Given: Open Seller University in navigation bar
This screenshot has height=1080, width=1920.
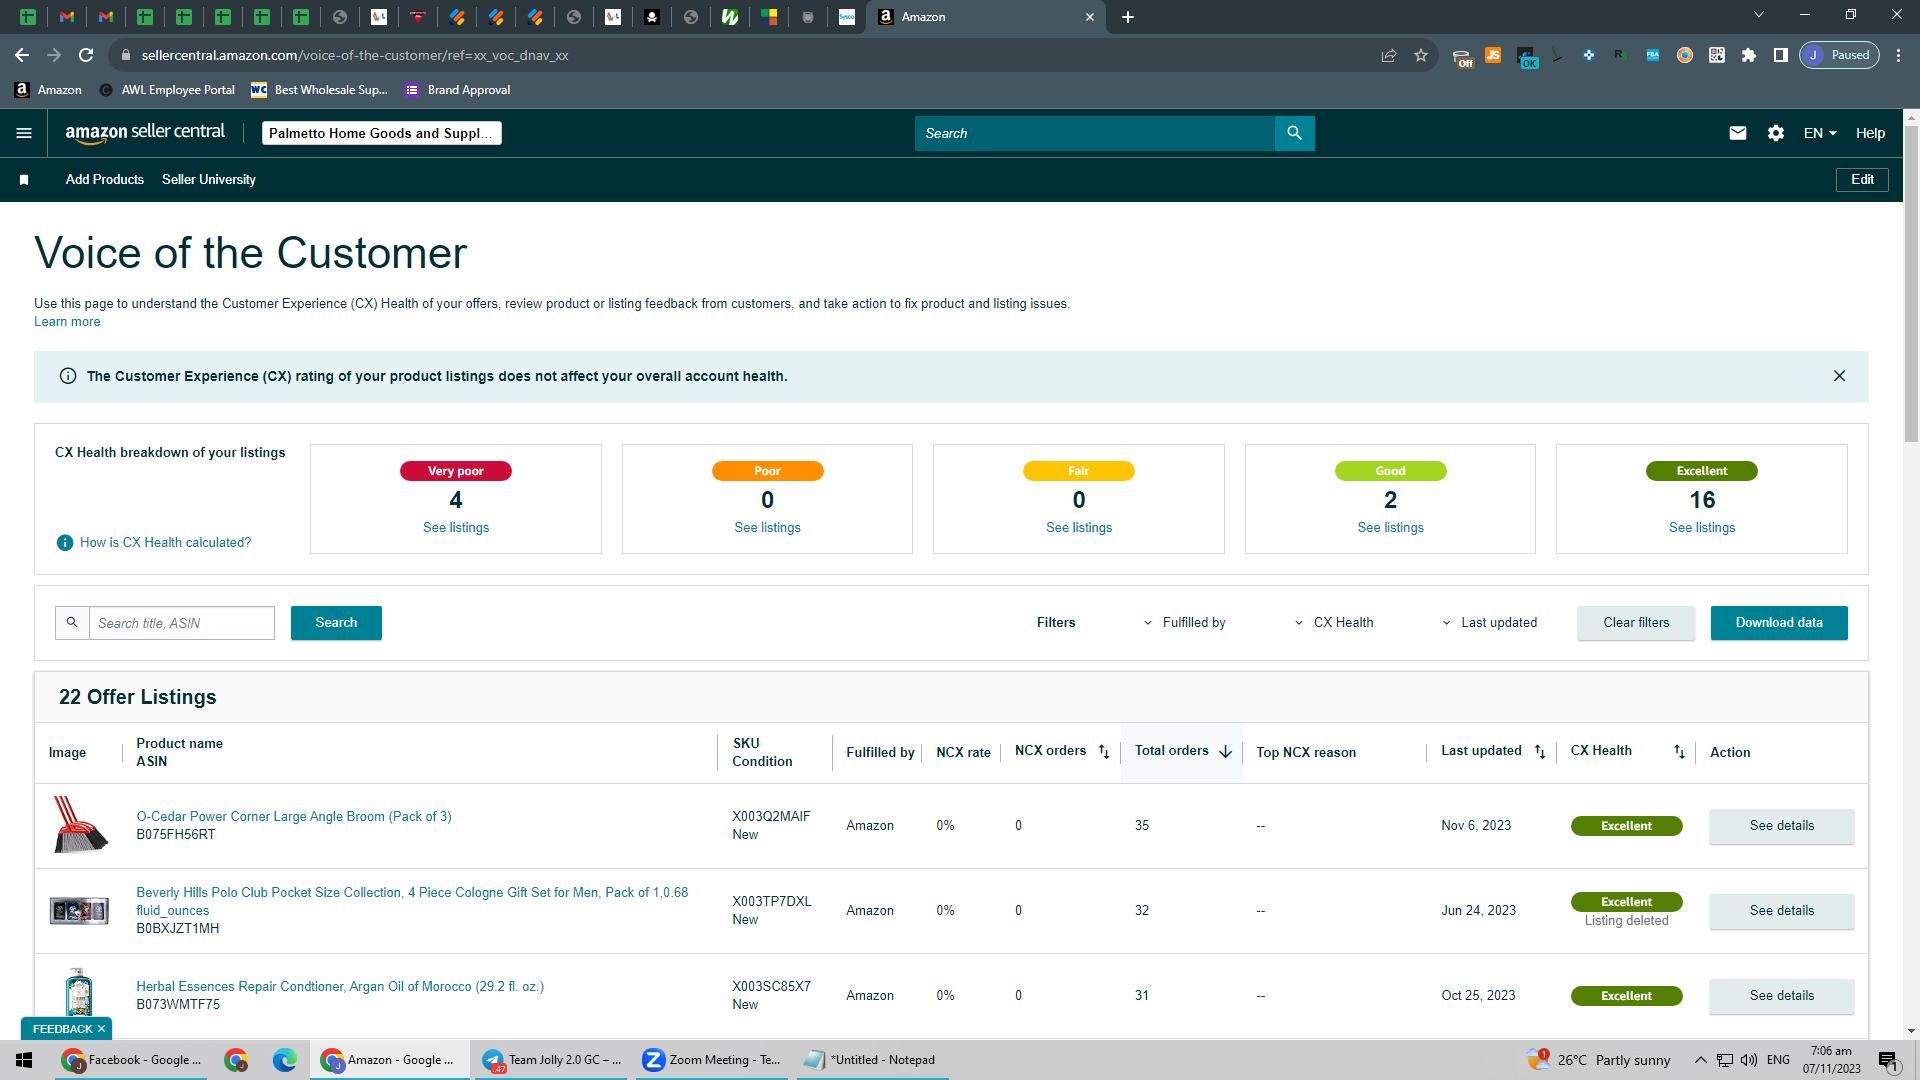Looking at the screenshot, I should point(209,180).
